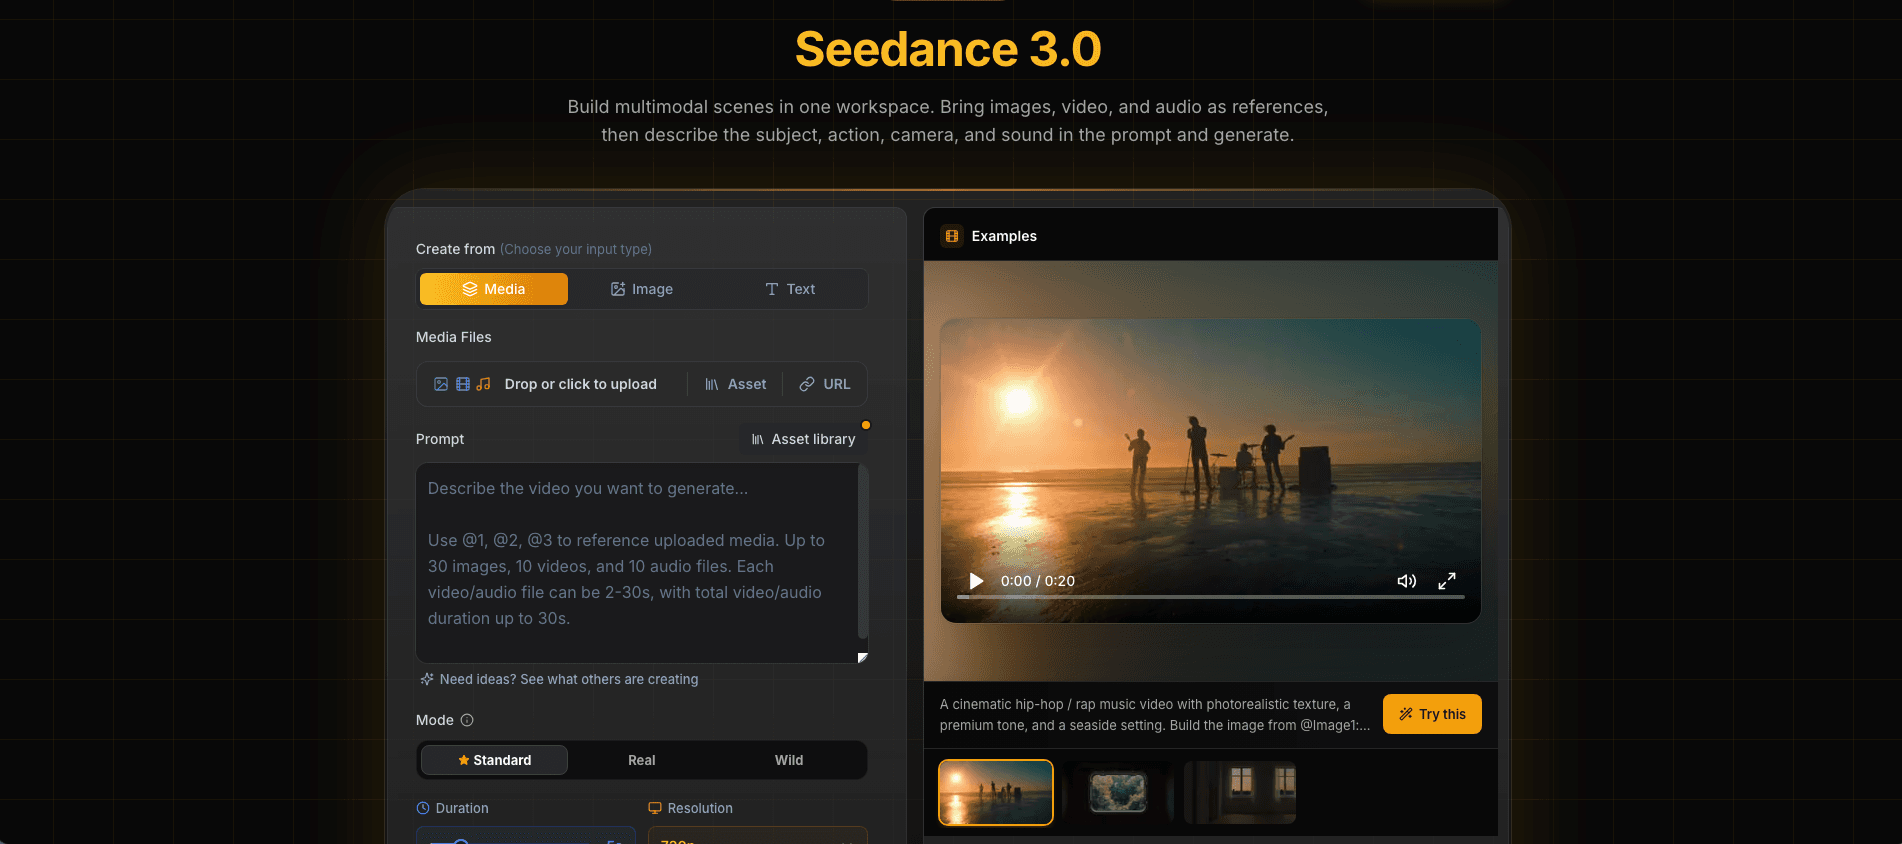The width and height of the screenshot is (1902, 844).
Task: Select the beach band sunset thumbnail
Action: pos(996,792)
